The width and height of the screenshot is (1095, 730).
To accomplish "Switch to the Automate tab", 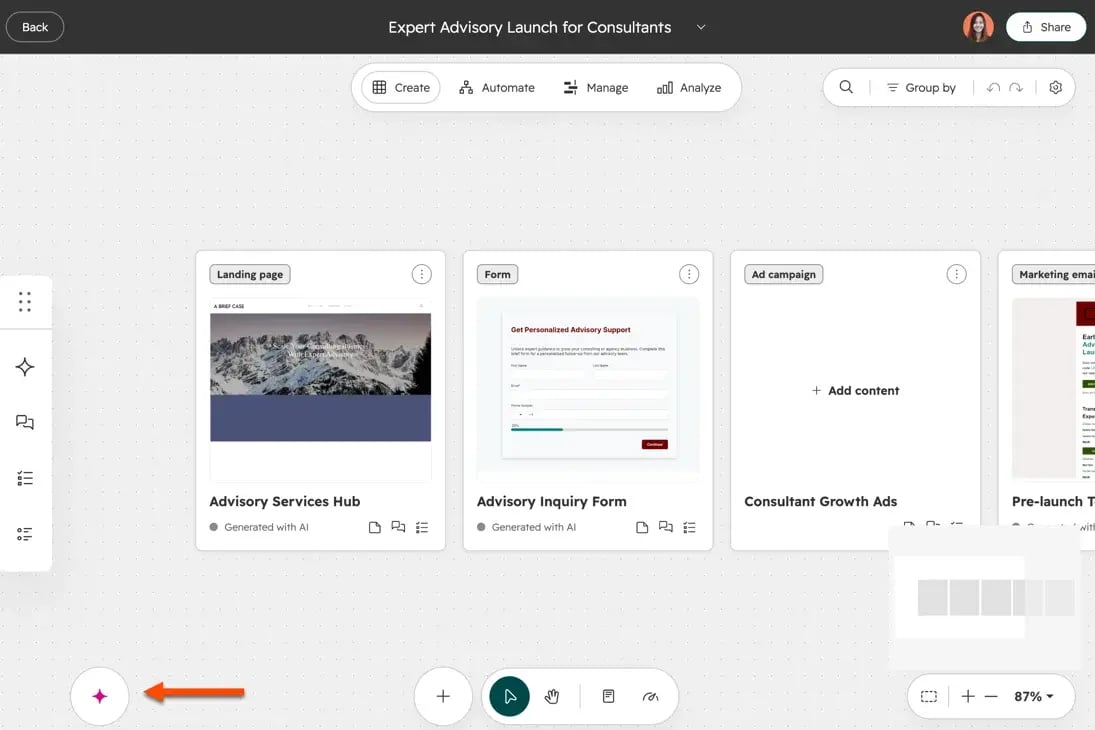I will tap(497, 87).
